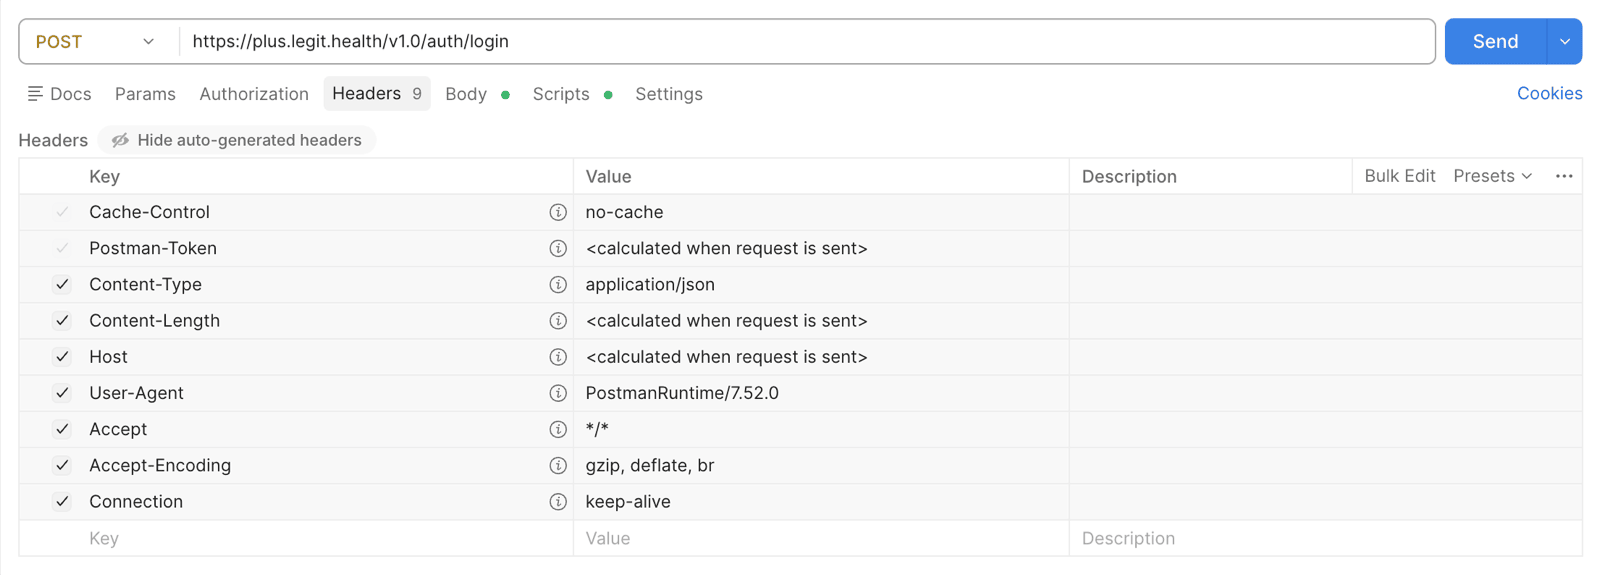Click info icon for Content-Type header
Viewport: 1600px width, 575px height.
click(x=558, y=285)
